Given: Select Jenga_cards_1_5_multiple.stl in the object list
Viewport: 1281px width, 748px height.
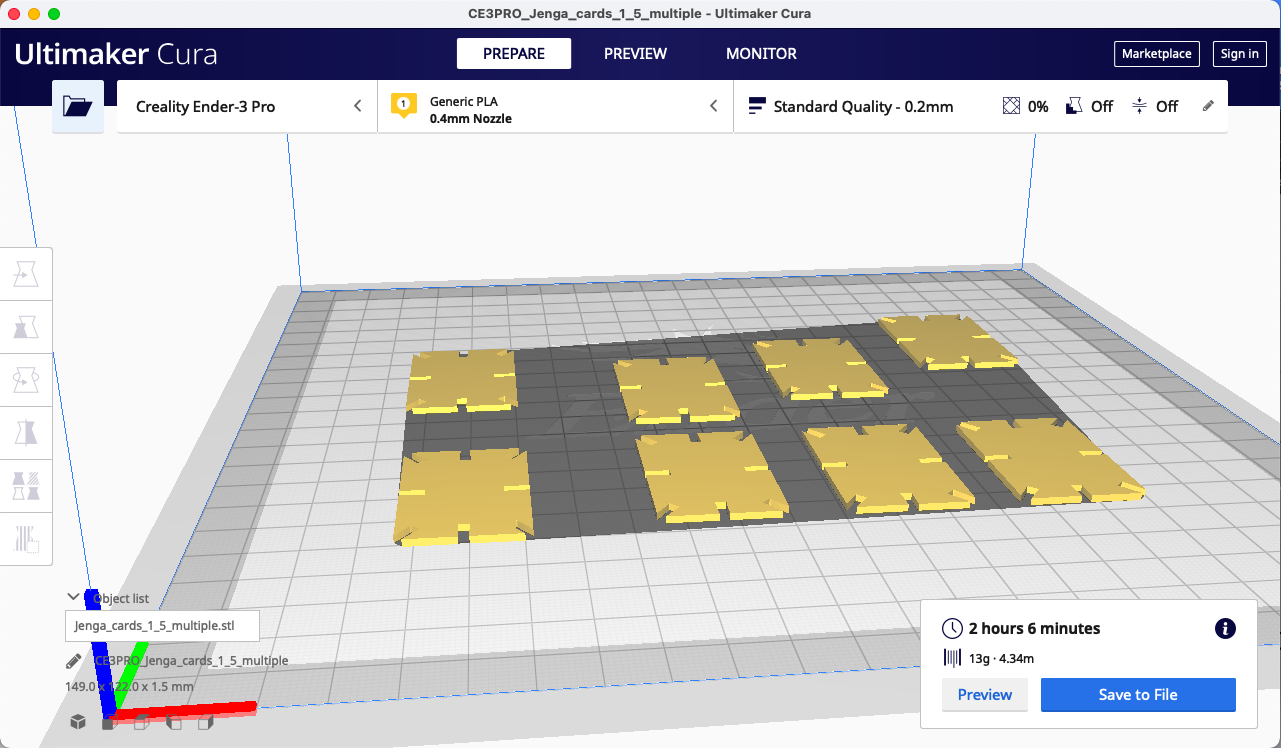Looking at the screenshot, I should coord(163,626).
